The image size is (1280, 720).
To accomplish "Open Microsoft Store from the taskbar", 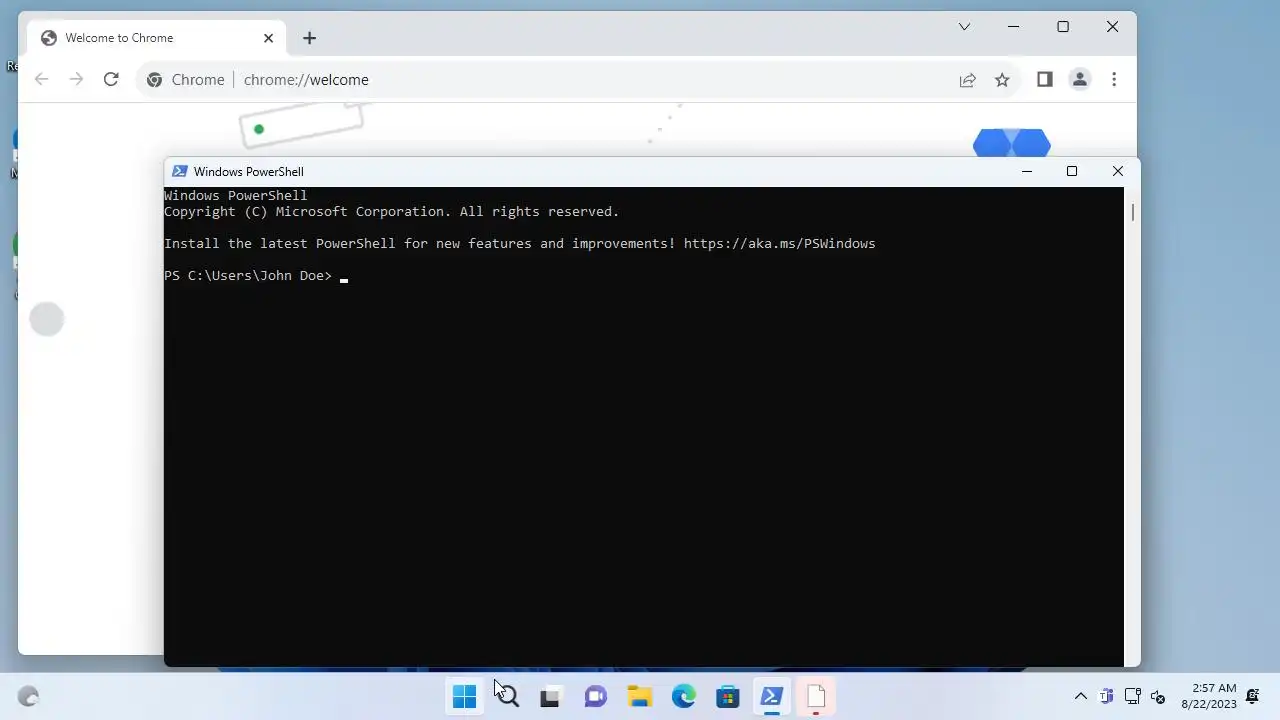I will pos(728,697).
